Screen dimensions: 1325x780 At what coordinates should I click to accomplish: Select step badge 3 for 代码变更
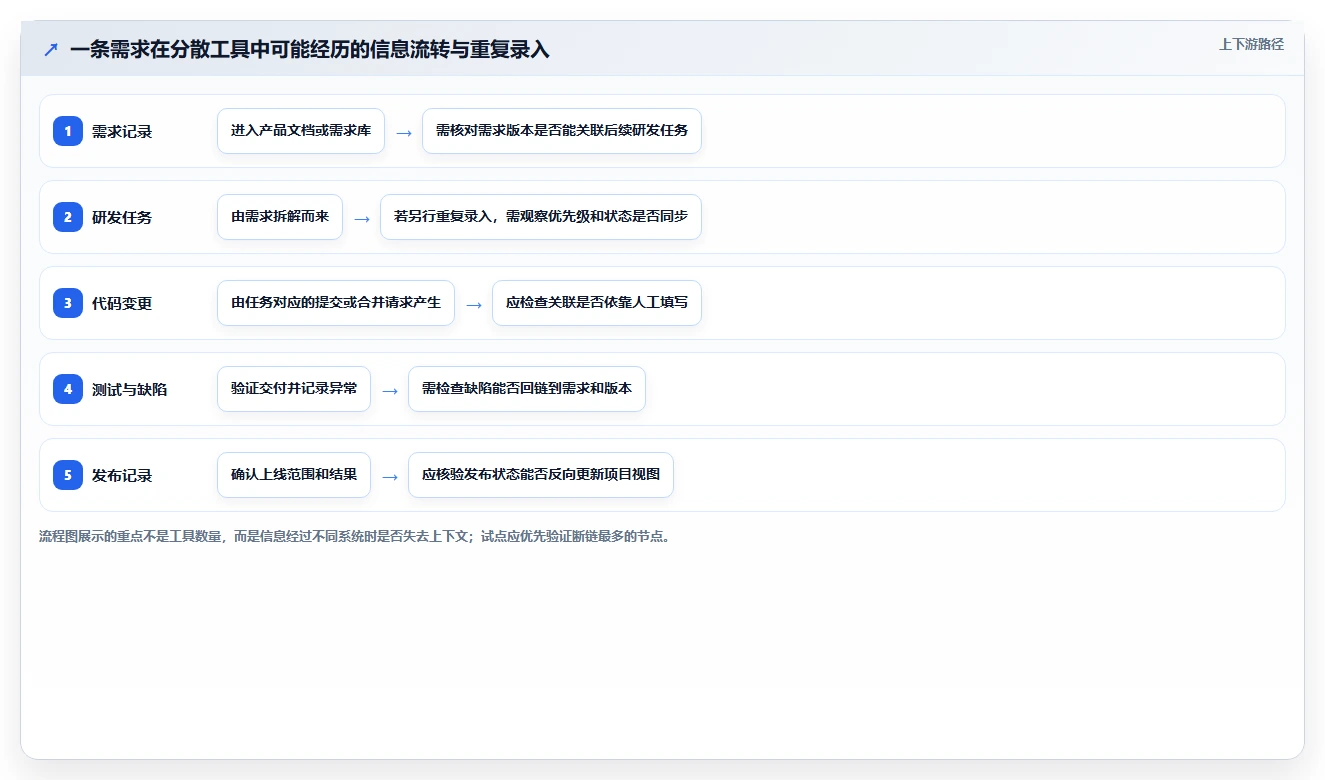point(68,303)
